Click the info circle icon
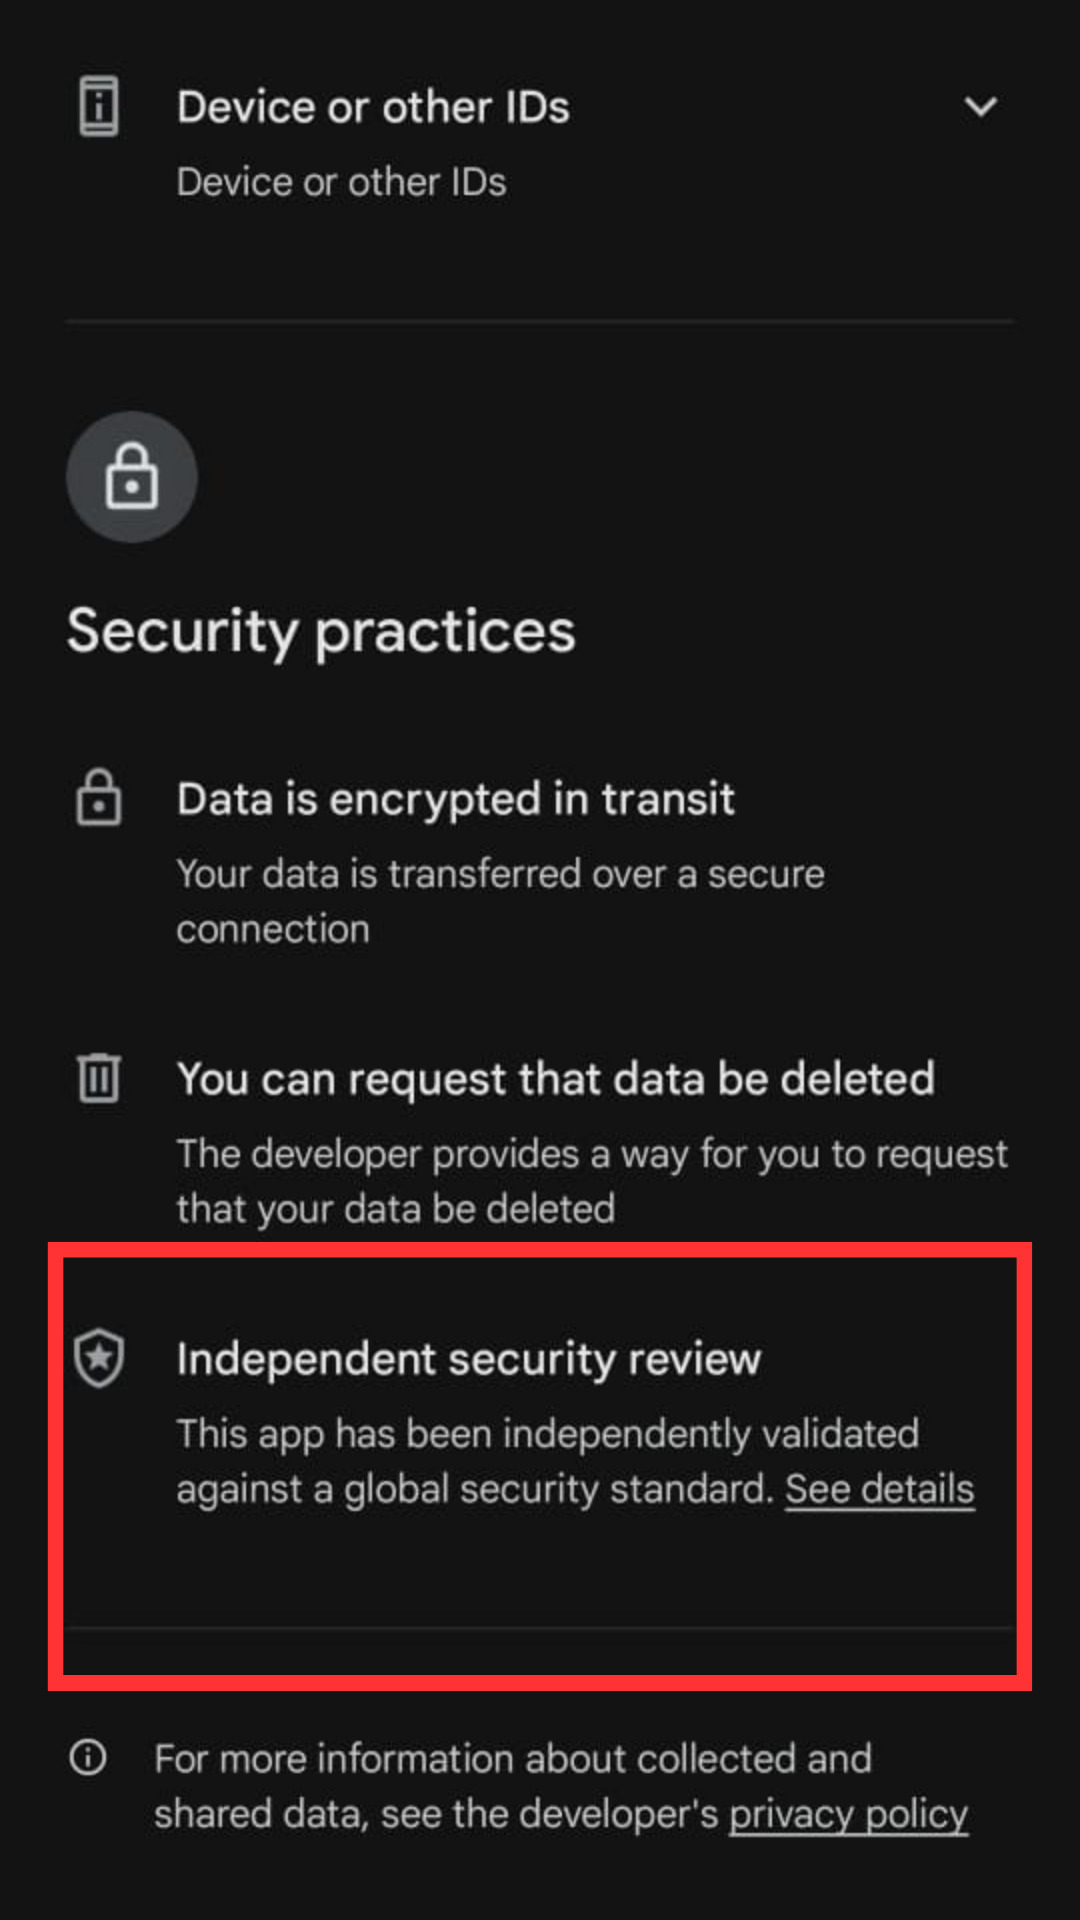 [x=88, y=1757]
